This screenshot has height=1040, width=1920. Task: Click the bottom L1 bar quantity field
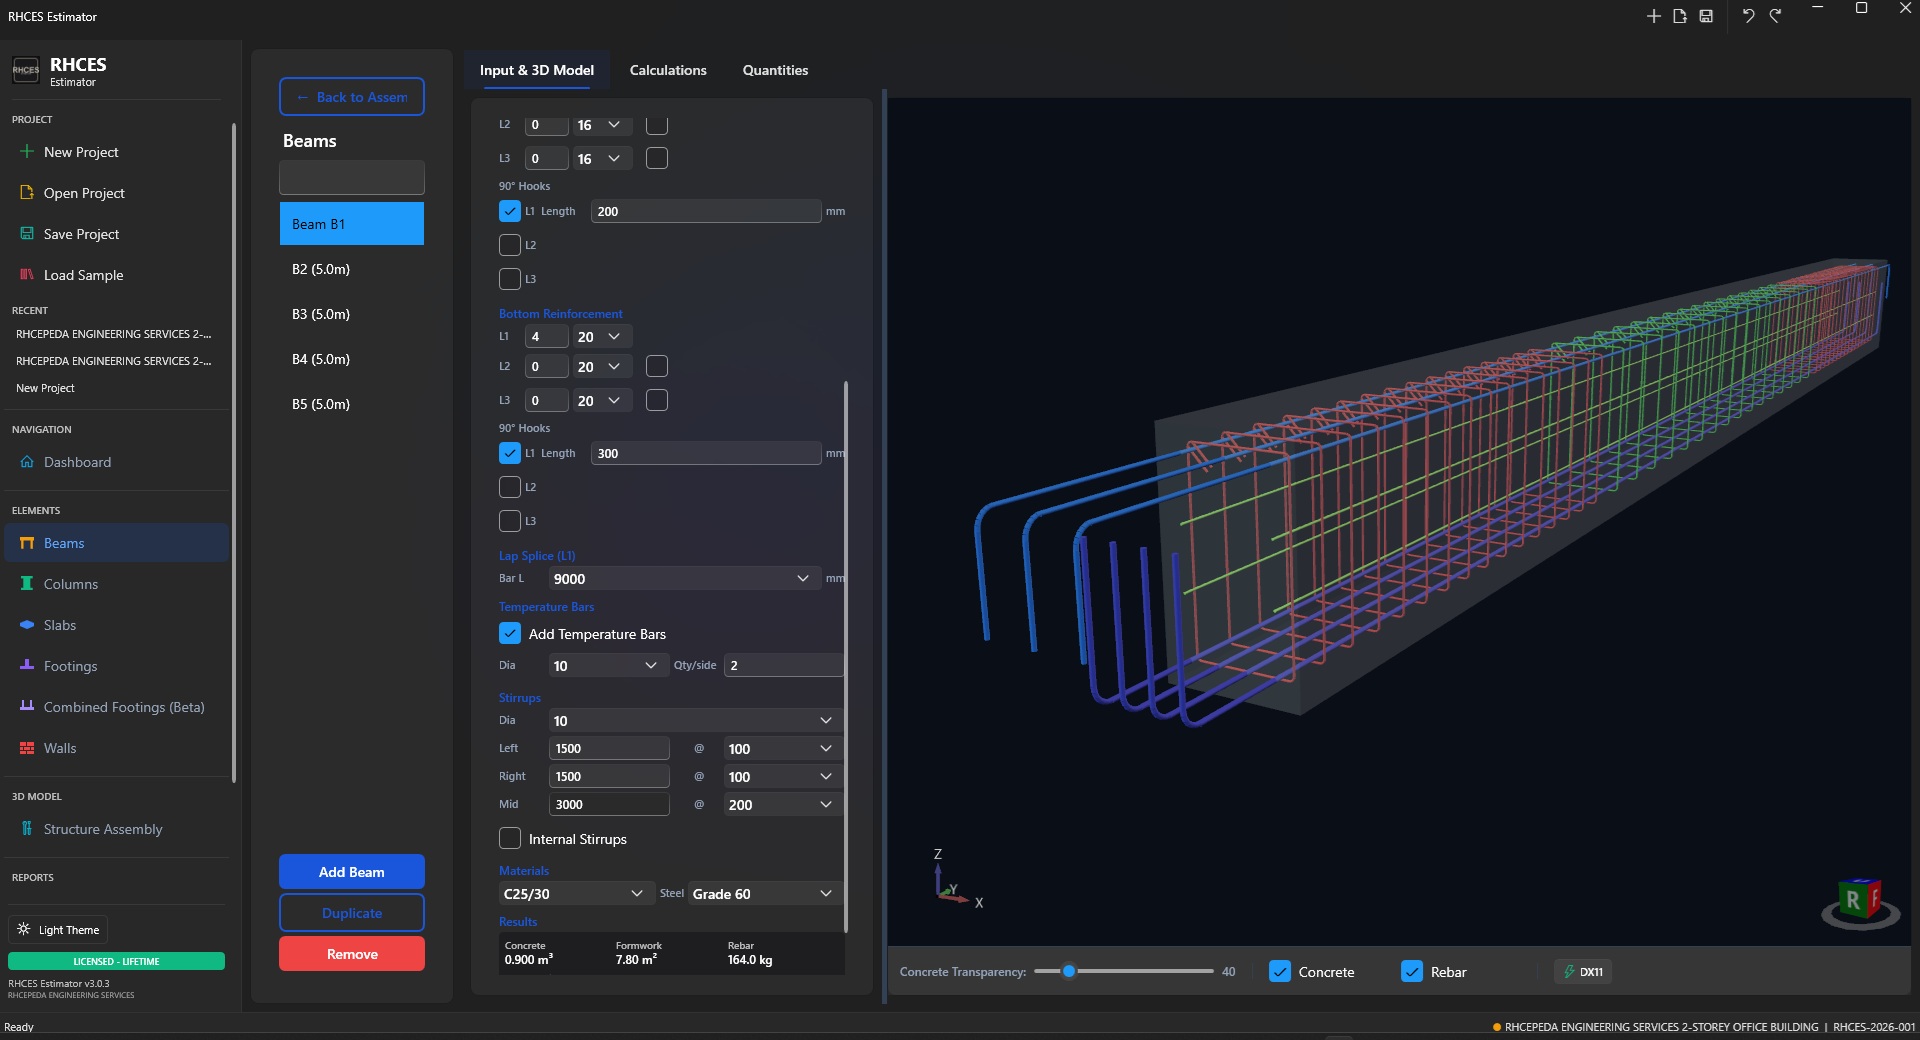coord(547,337)
